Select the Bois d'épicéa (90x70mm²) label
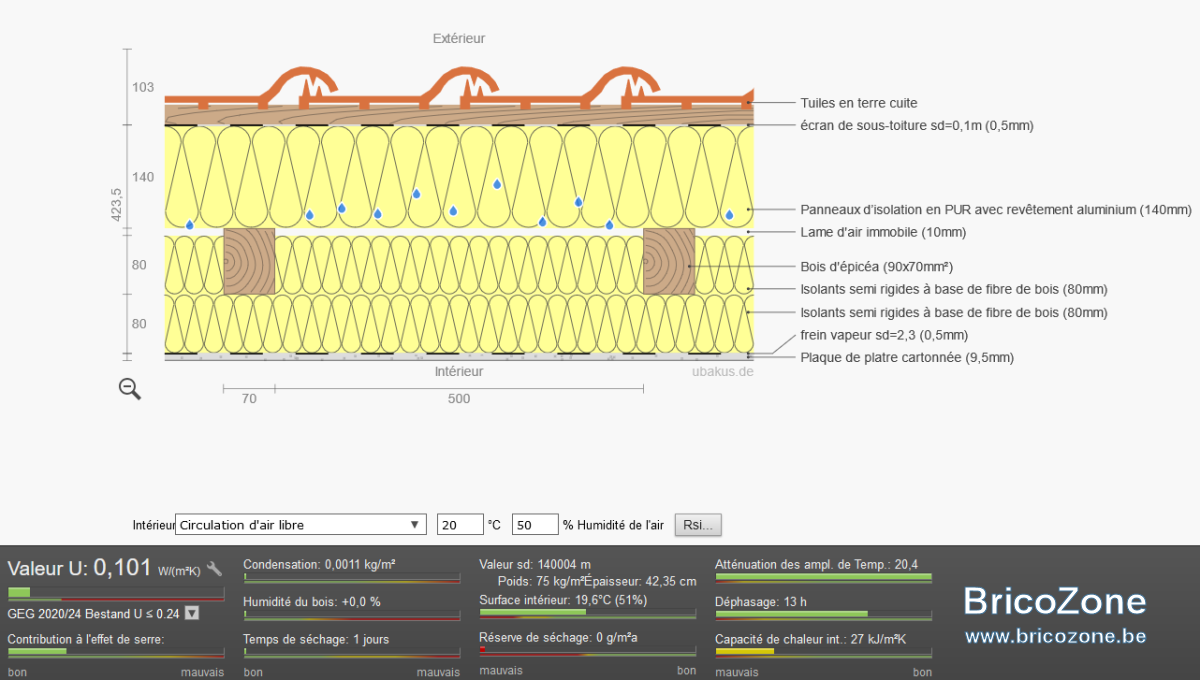Screen dimensions: 1200x680 (876, 267)
